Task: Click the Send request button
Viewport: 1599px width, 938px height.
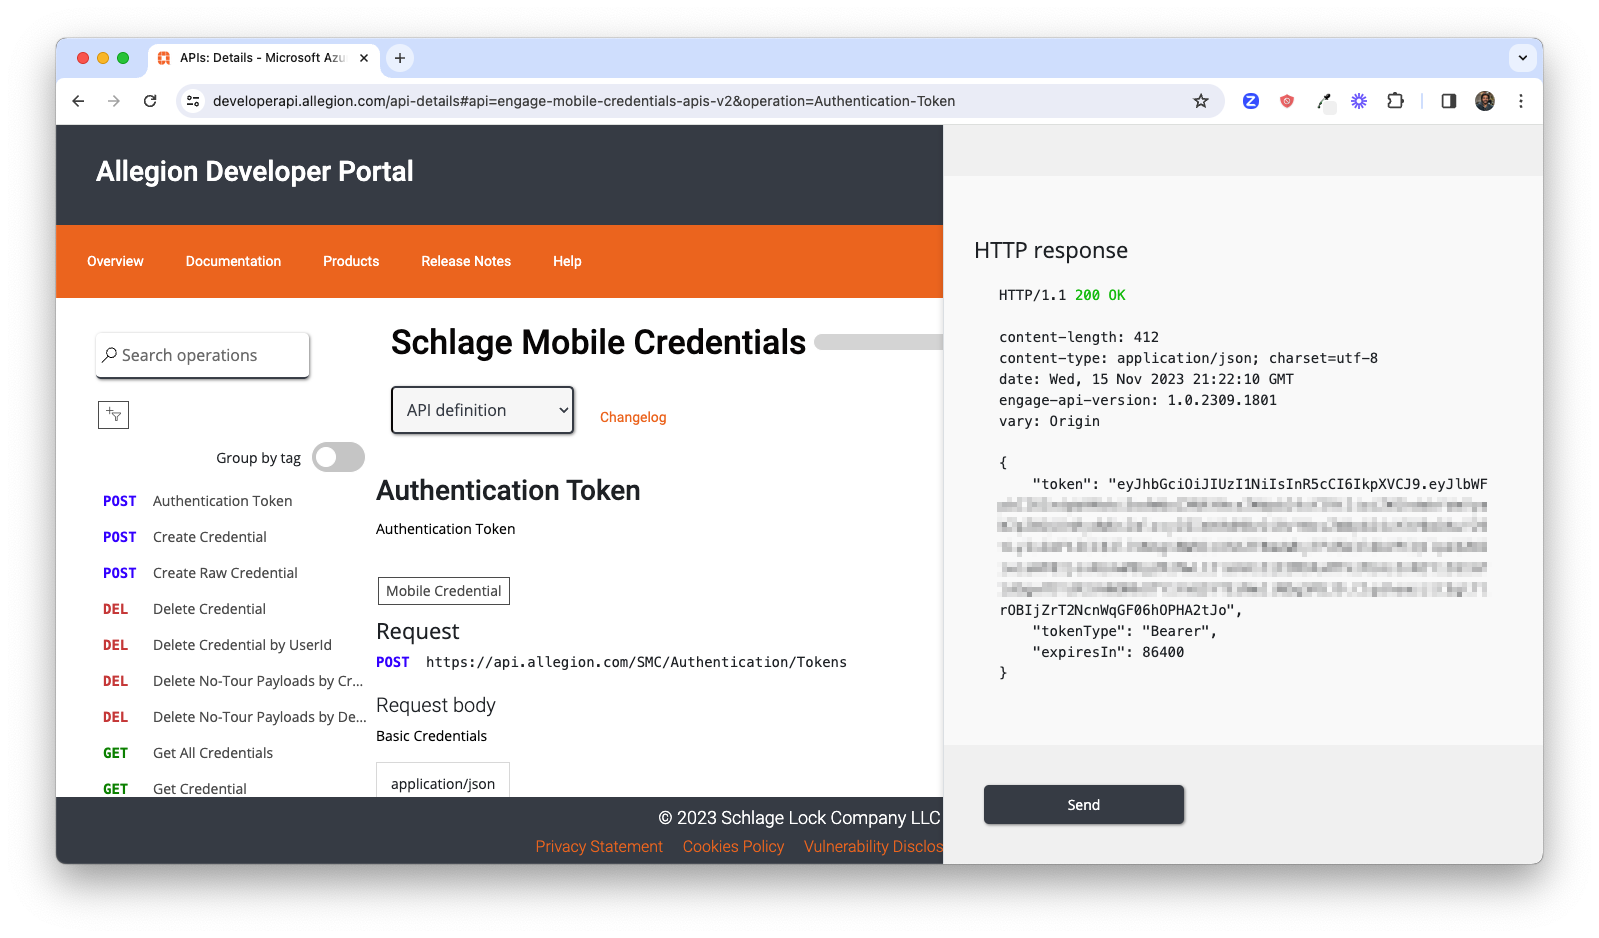Action: click(1084, 805)
